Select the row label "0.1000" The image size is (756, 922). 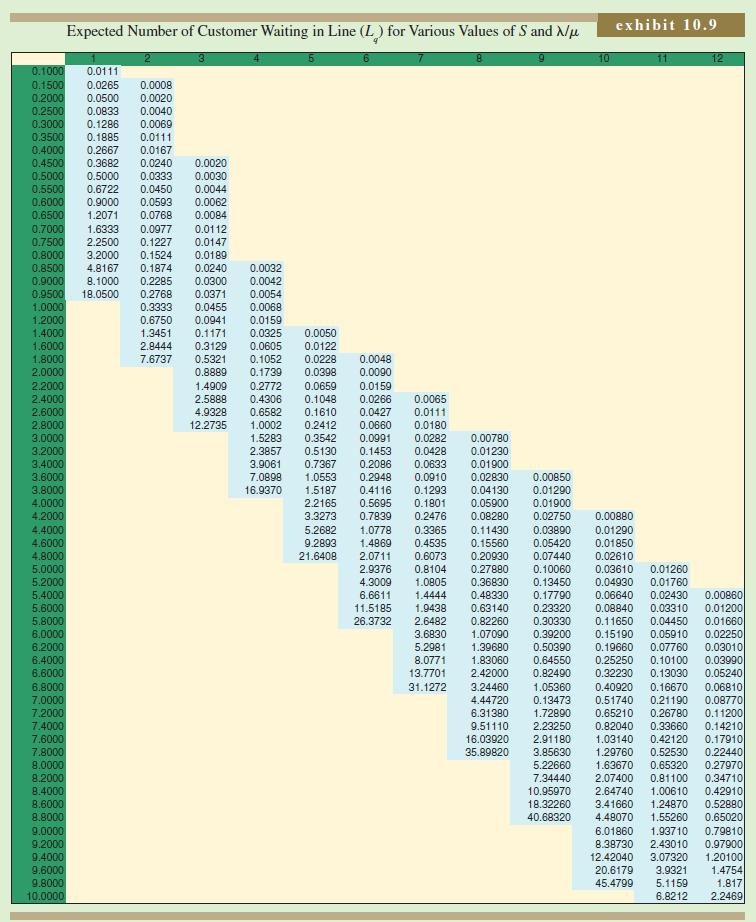[48, 72]
